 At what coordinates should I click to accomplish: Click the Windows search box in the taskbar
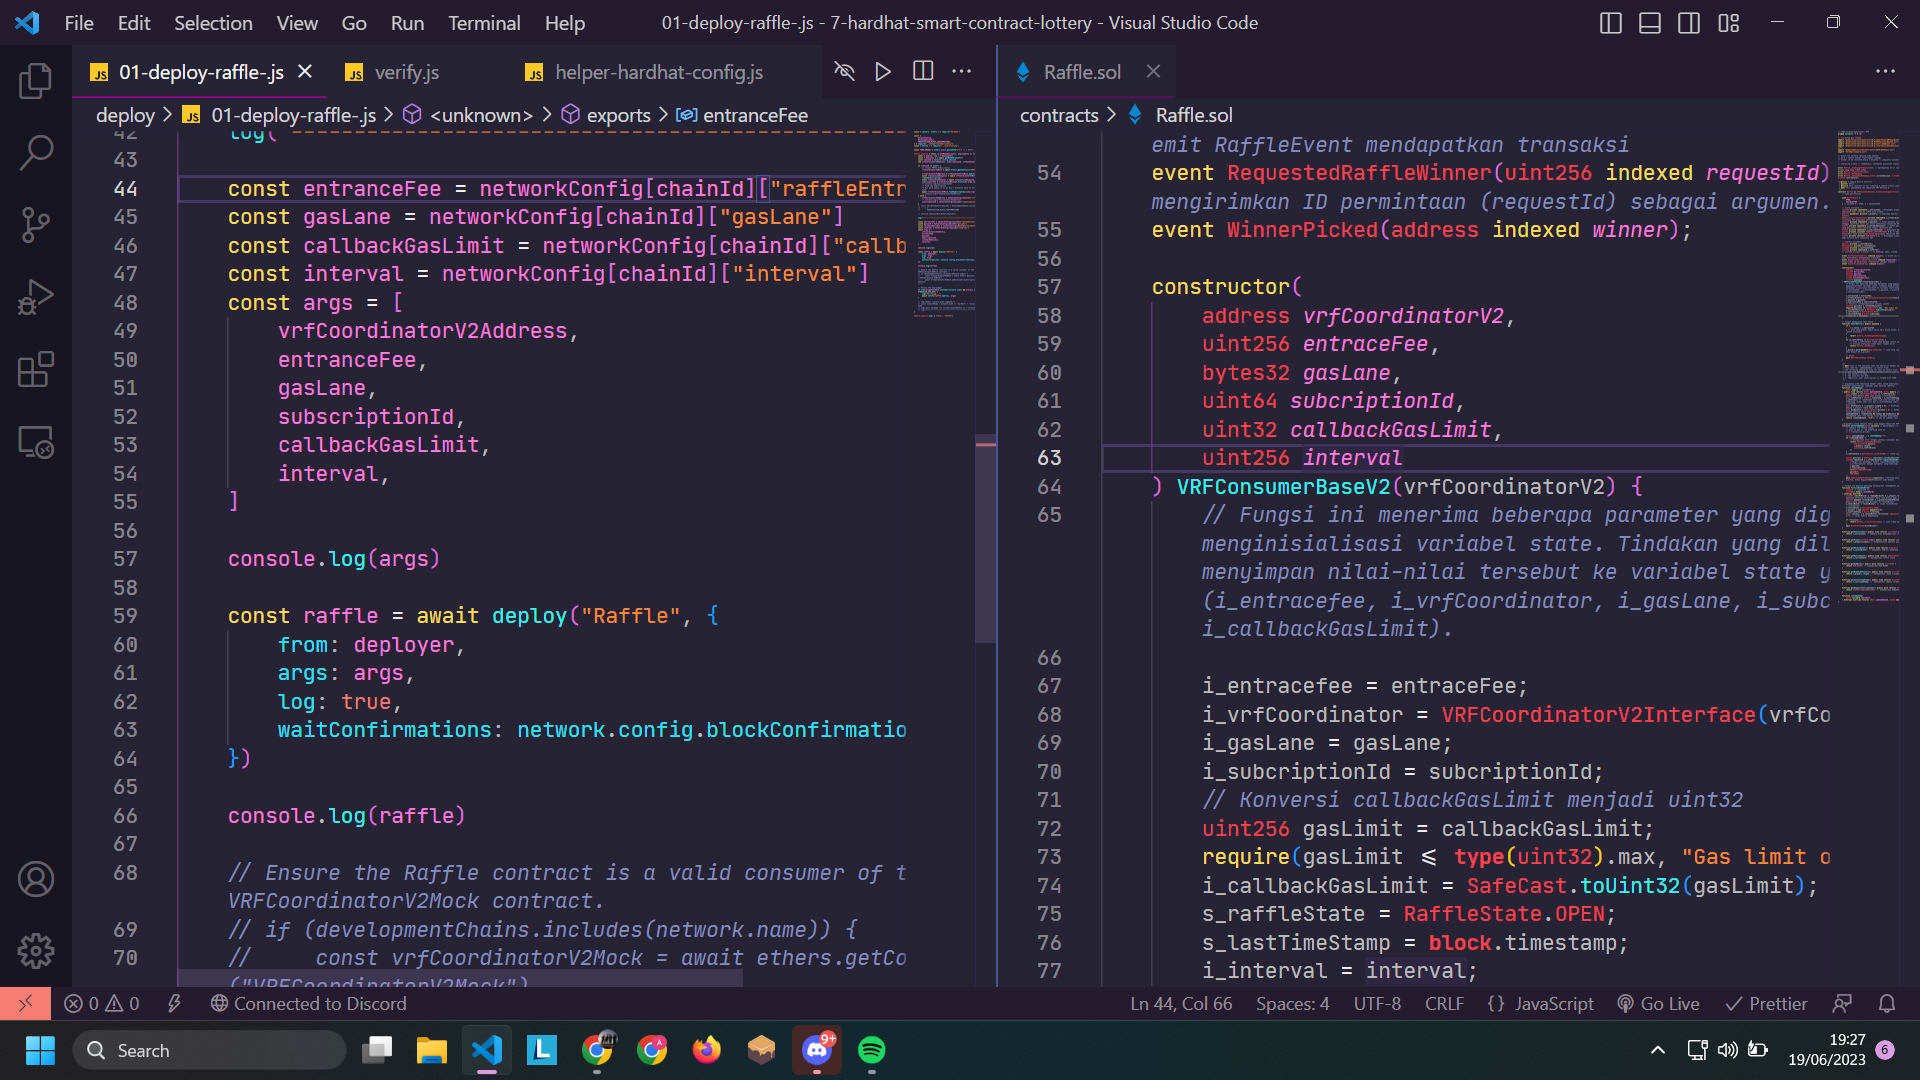pos(209,1050)
